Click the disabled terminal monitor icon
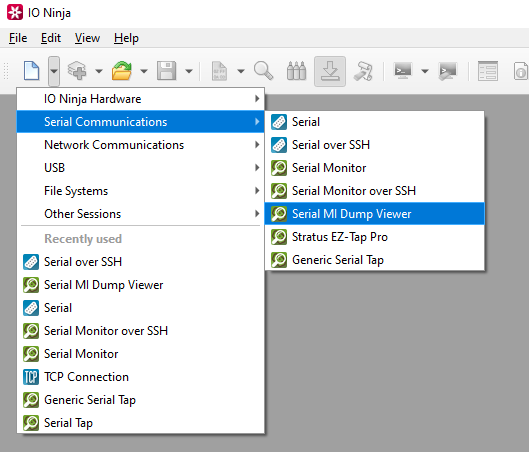 coord(447,71)
